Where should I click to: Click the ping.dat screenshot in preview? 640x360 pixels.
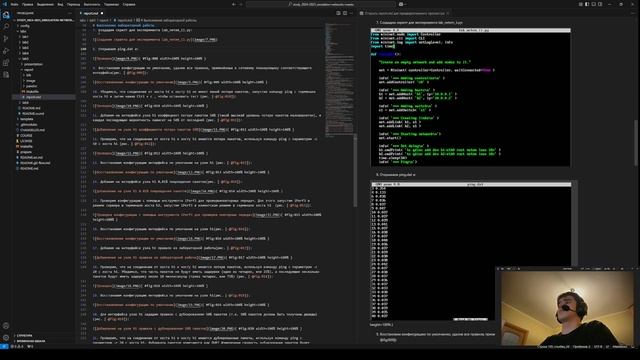[471, 251]
